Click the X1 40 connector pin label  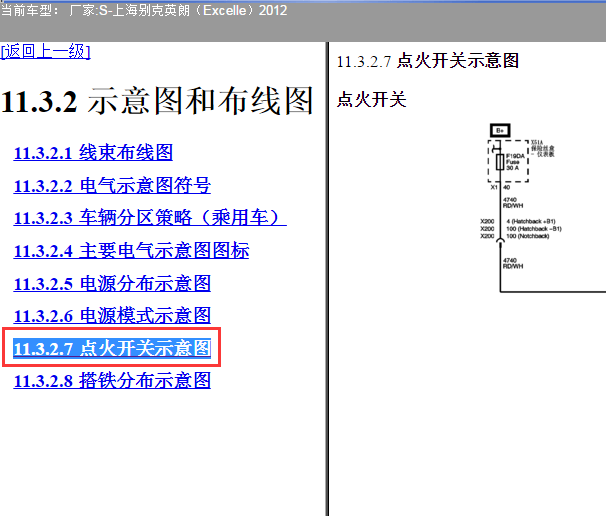tap(500, 187)
